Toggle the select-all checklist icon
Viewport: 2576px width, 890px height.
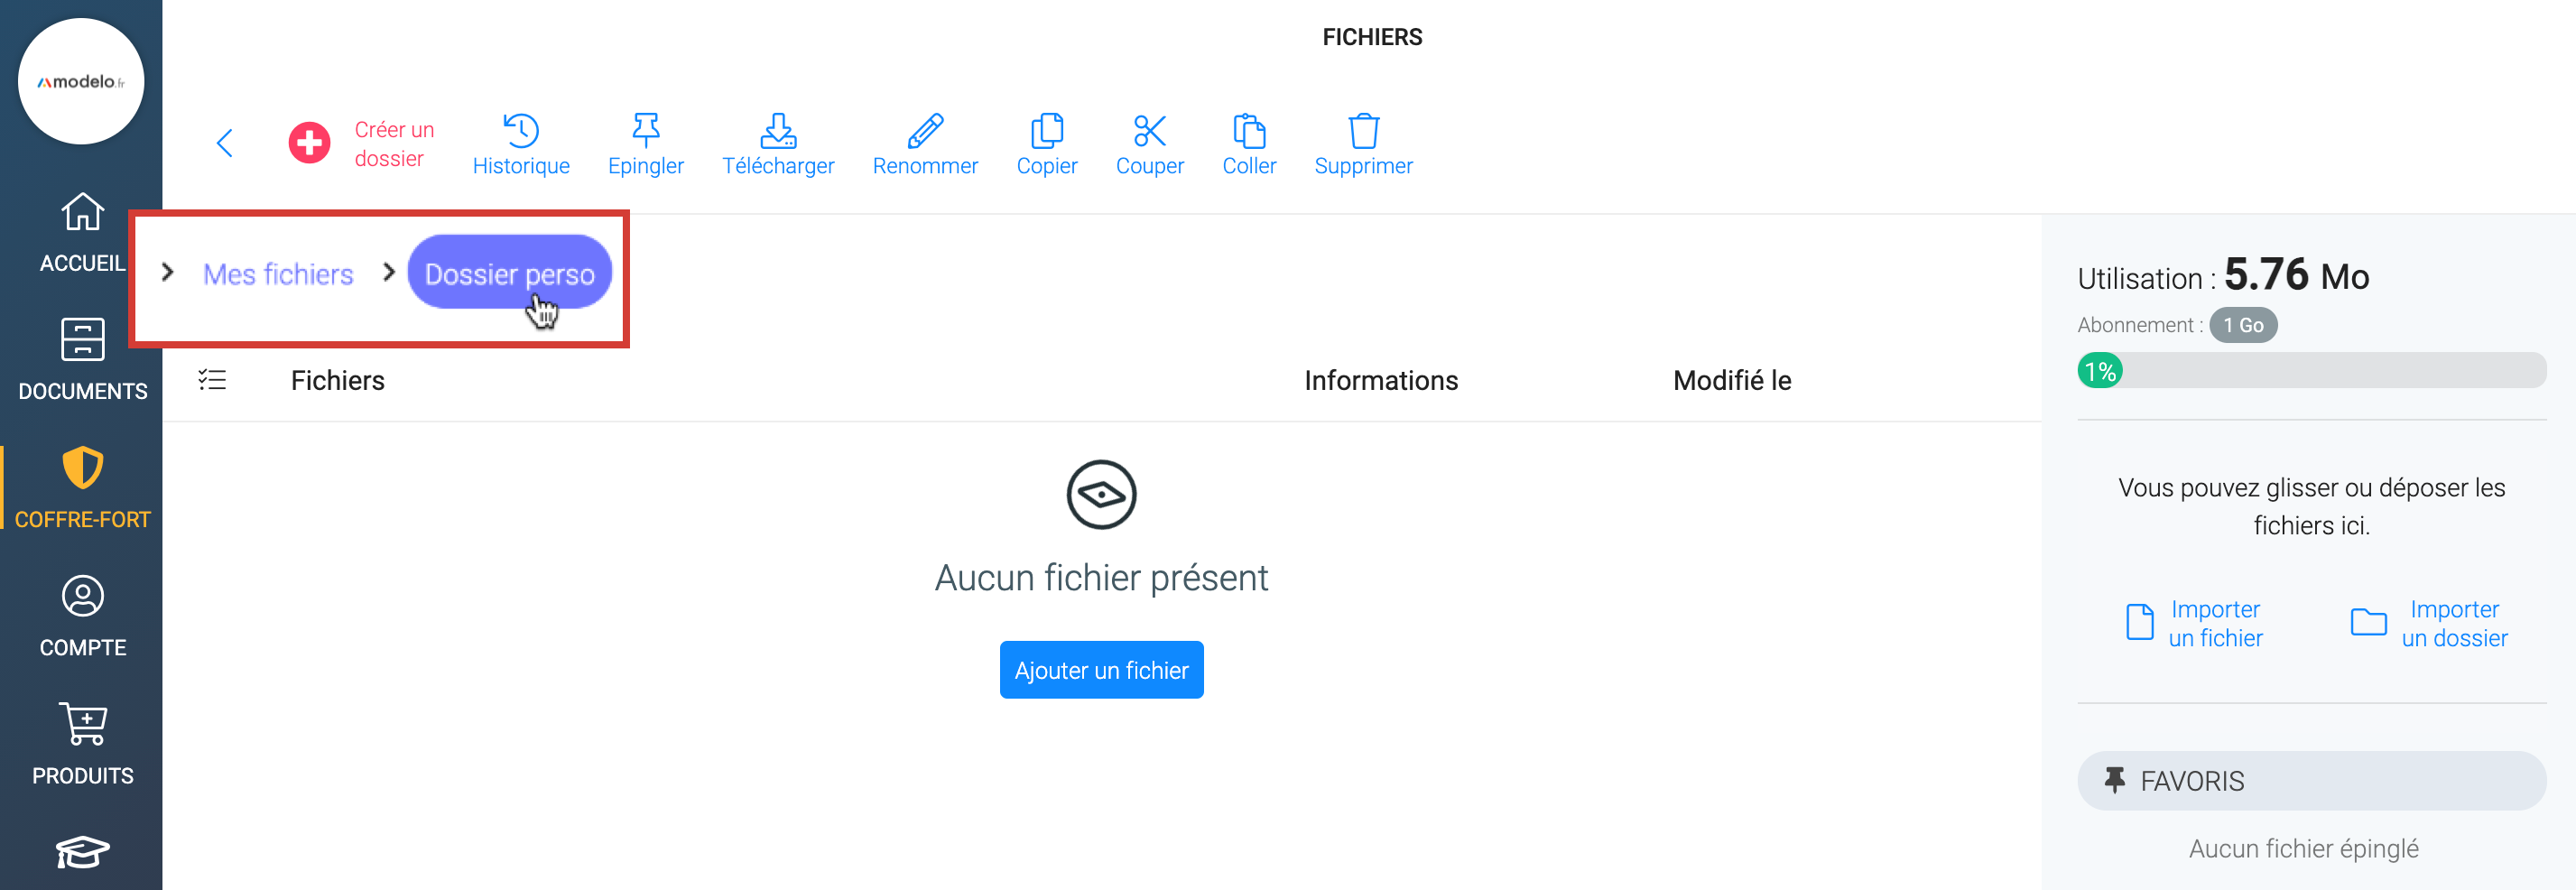coord(212,380)
